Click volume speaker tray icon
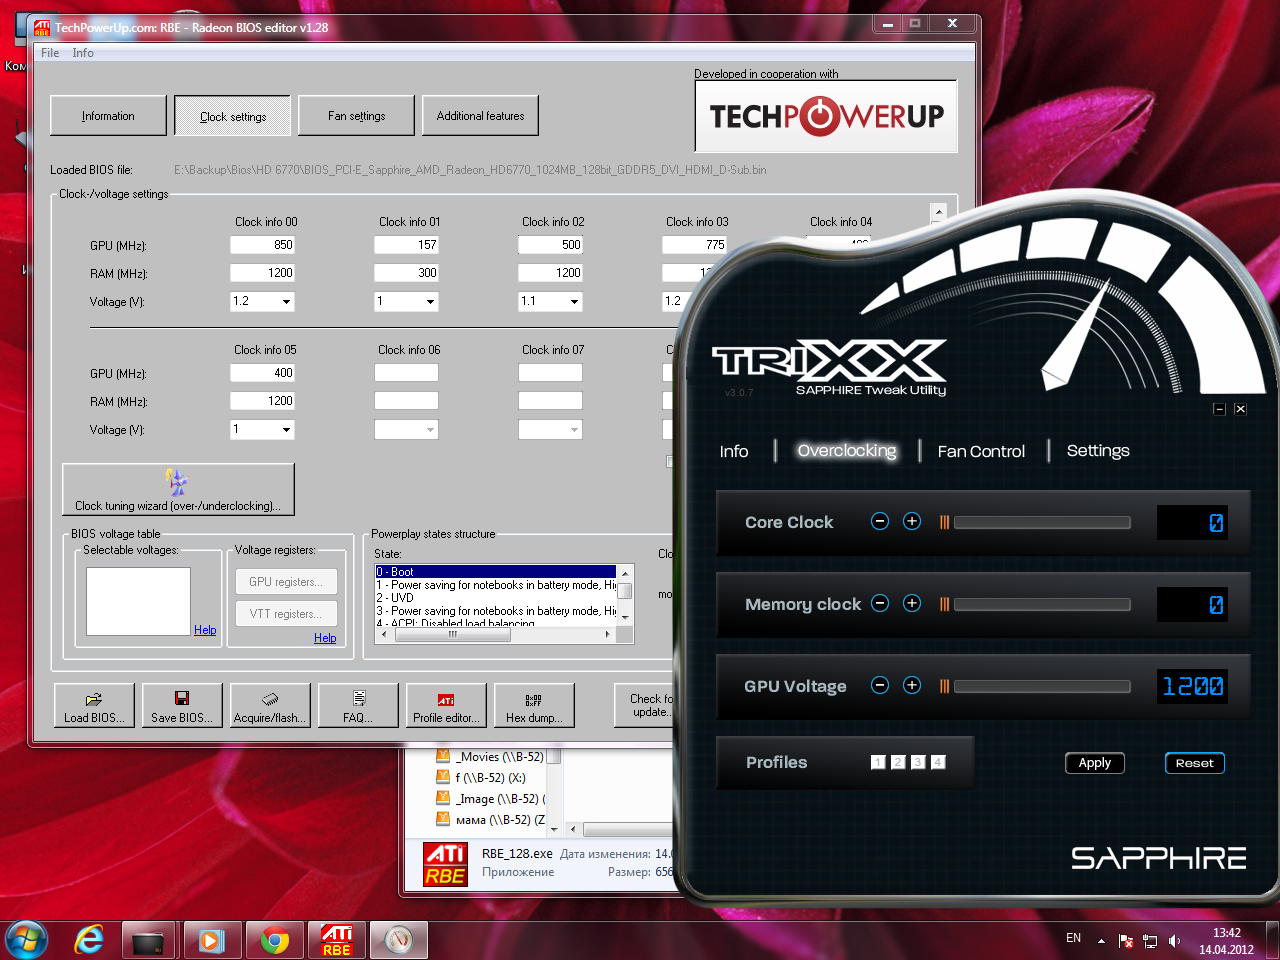 [x=1174, y=941]
